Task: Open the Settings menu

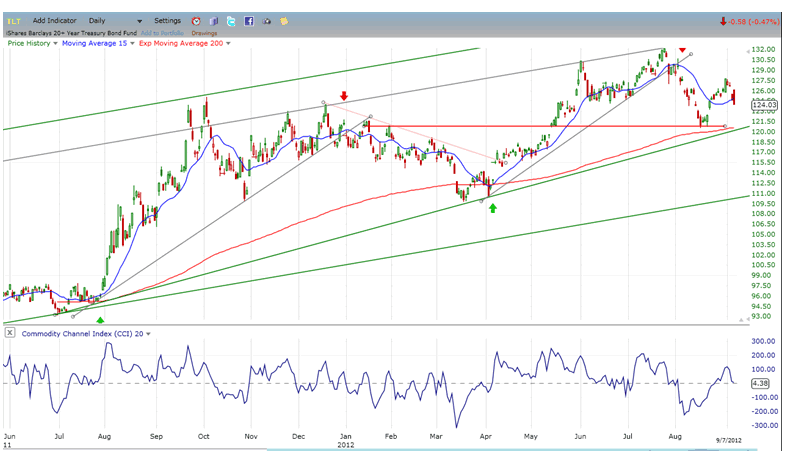Action: pyautogui.click(x=167, y=20)
